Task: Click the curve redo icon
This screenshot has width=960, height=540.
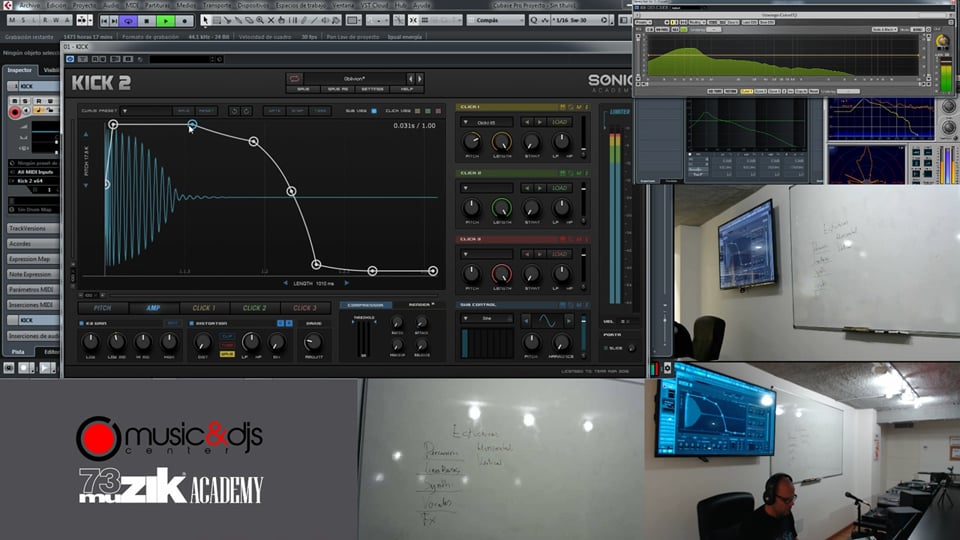Action: [x=246, y=111]
